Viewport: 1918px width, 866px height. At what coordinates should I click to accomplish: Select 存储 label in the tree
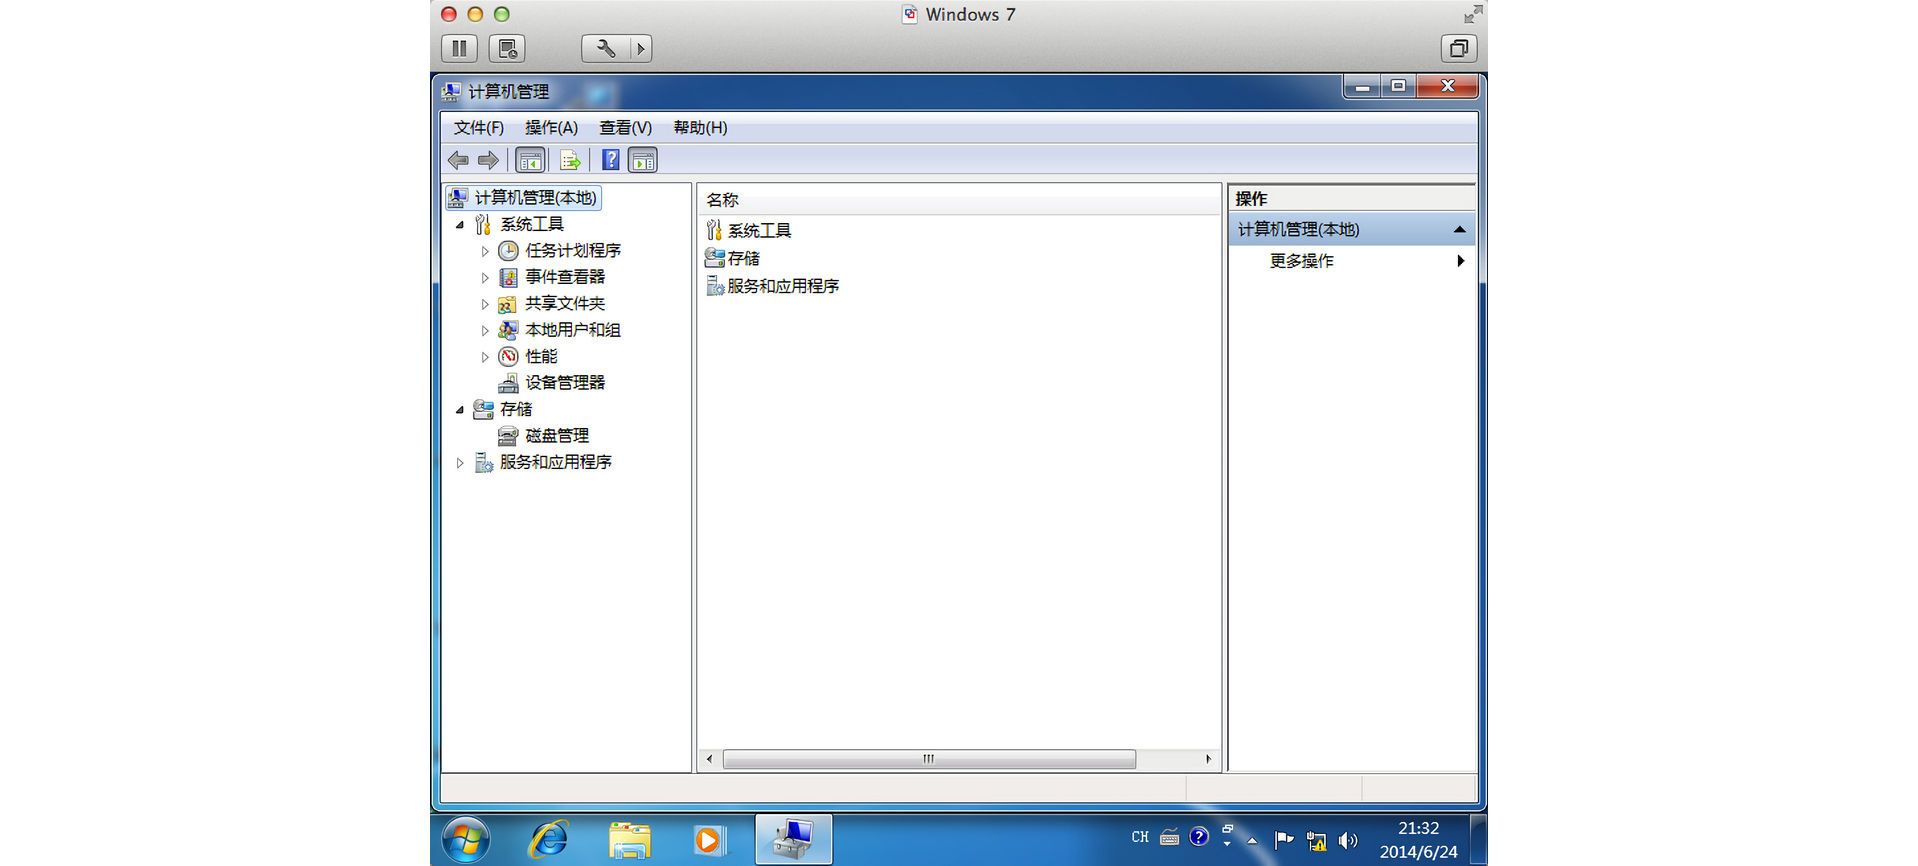pyautogui.click(x=516, y=409)
